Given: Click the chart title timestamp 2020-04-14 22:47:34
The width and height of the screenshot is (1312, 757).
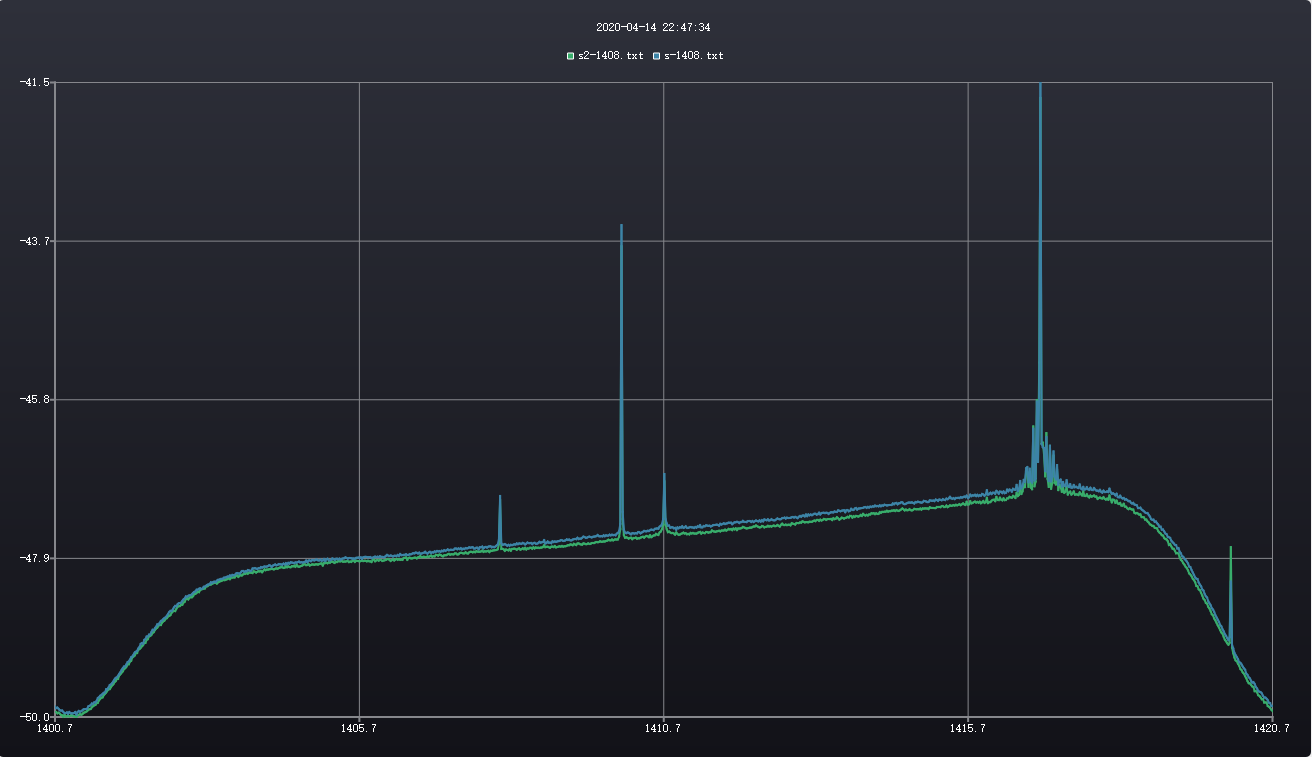Looking at the screenshot, I should coord(653,28).
